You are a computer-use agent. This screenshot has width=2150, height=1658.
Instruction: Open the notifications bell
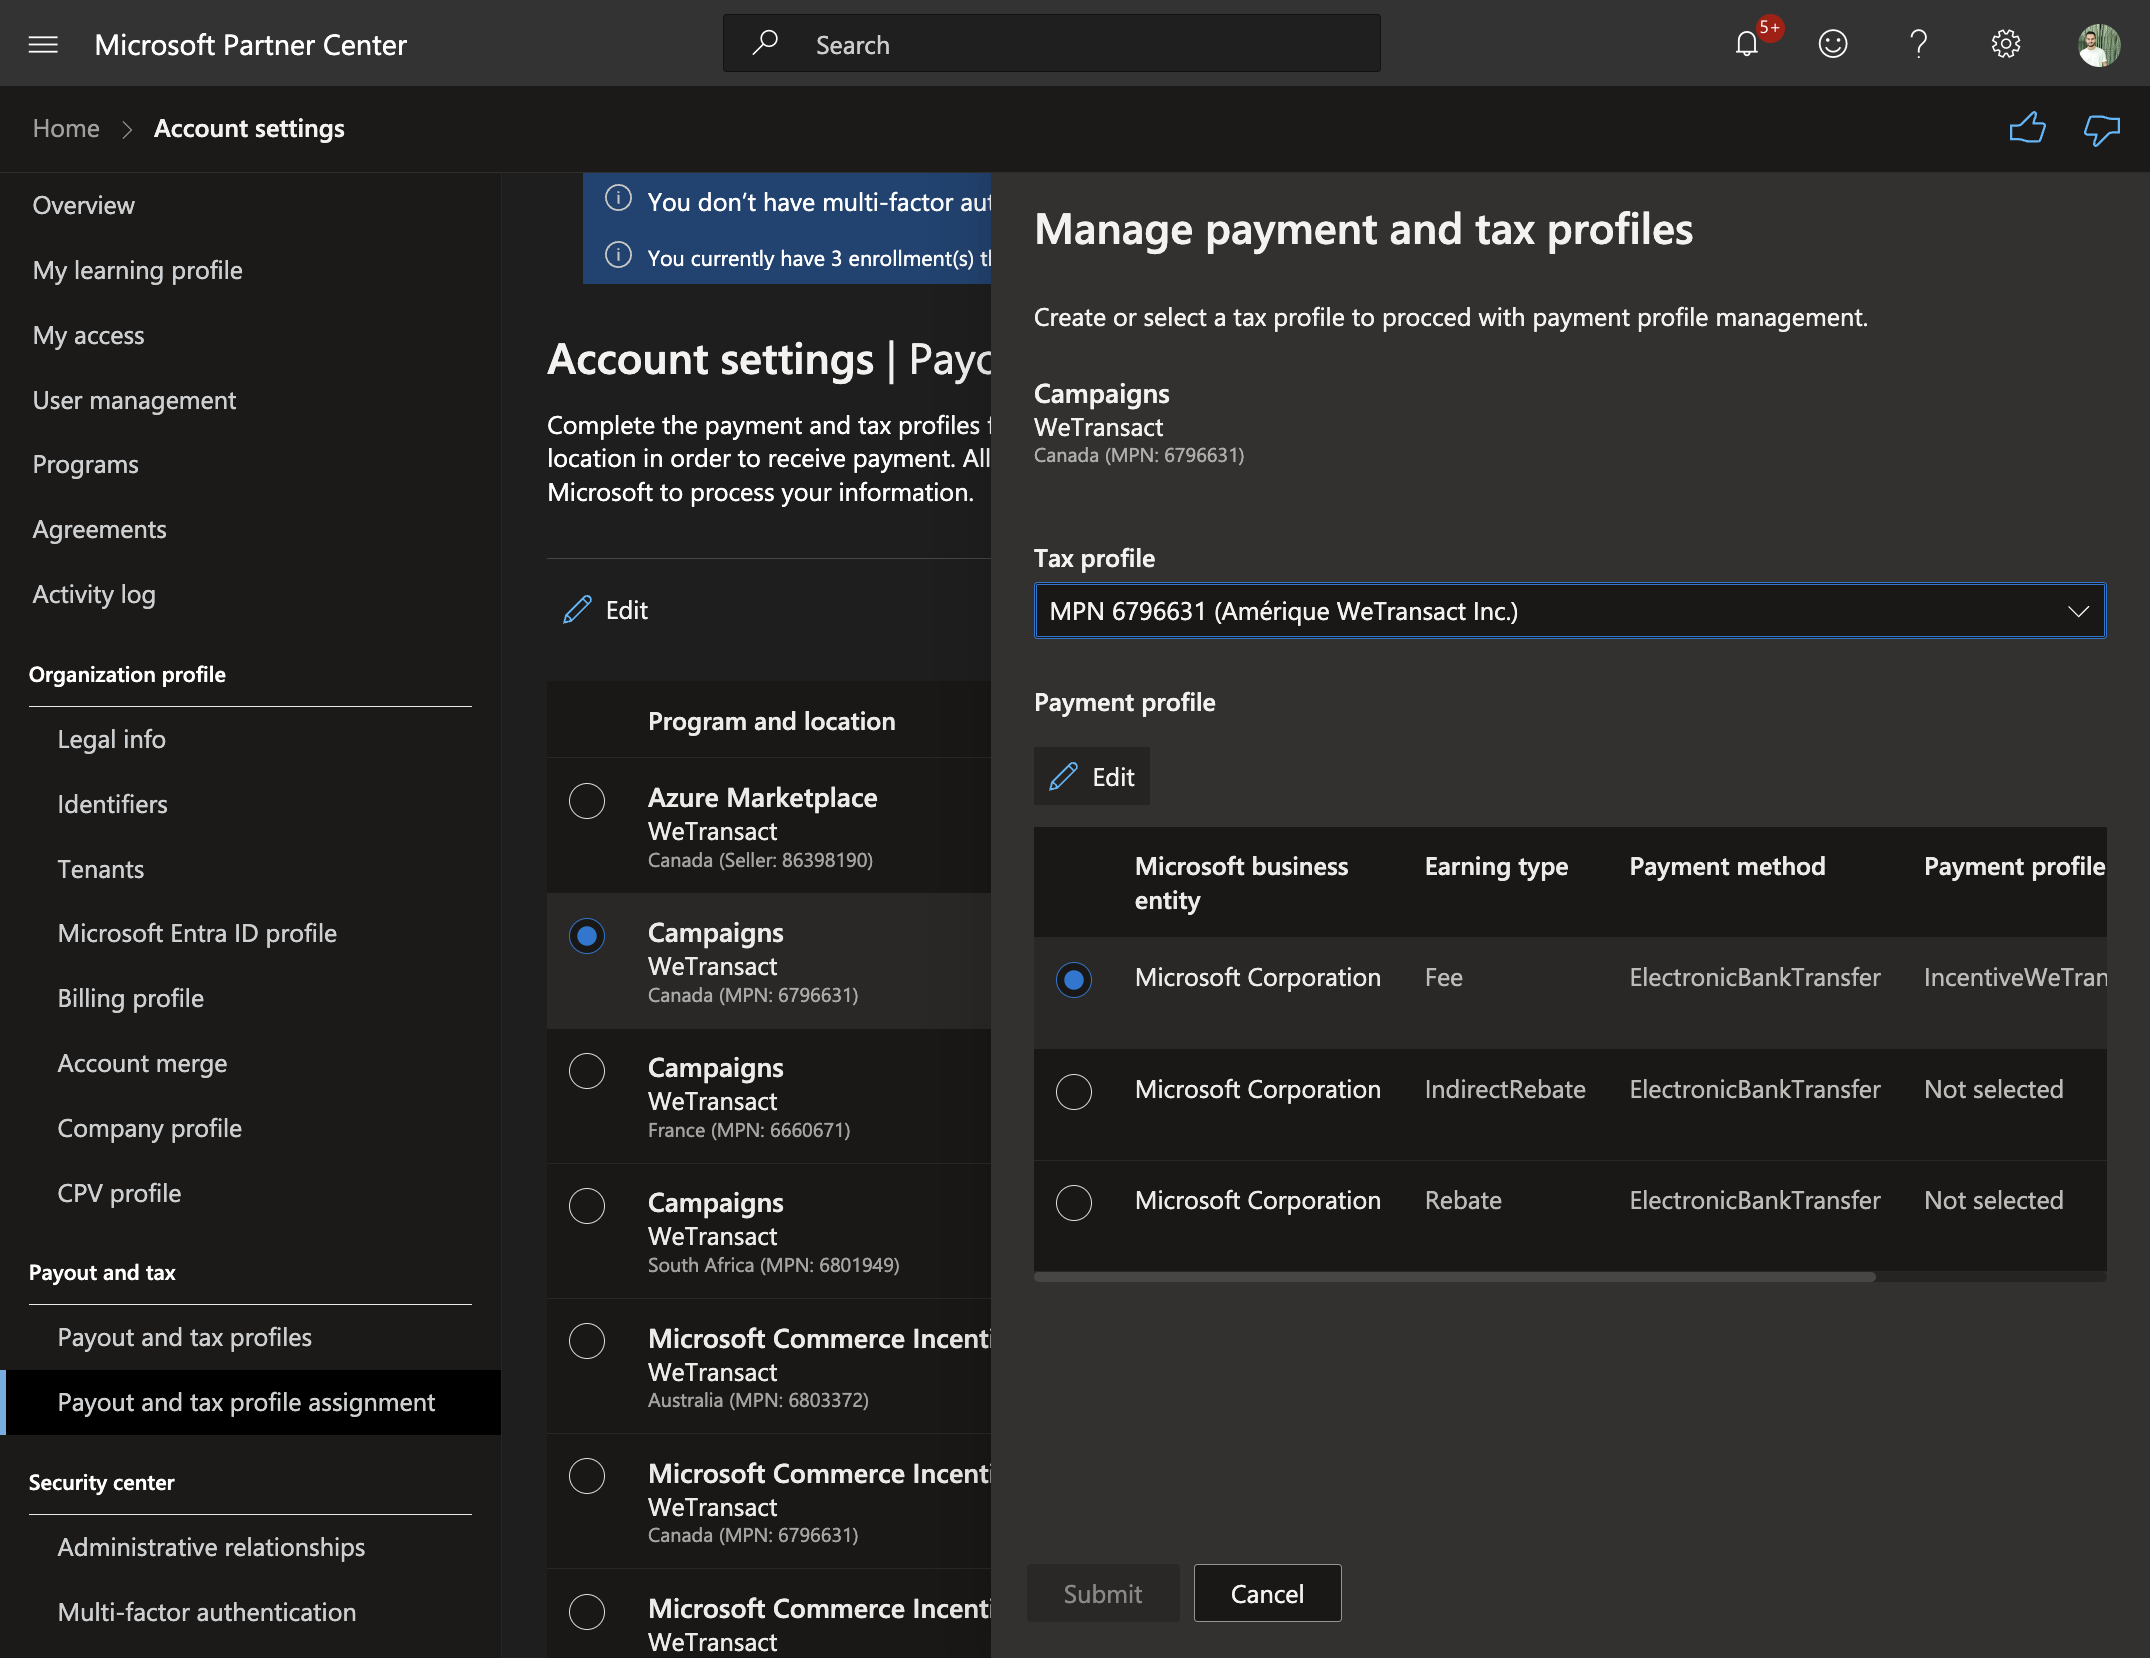point(1747,44)
